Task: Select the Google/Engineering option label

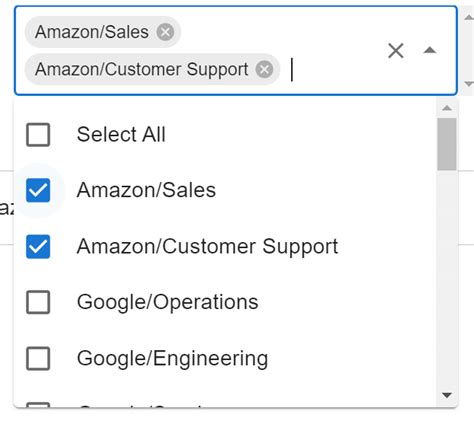Action: point(172,359)
